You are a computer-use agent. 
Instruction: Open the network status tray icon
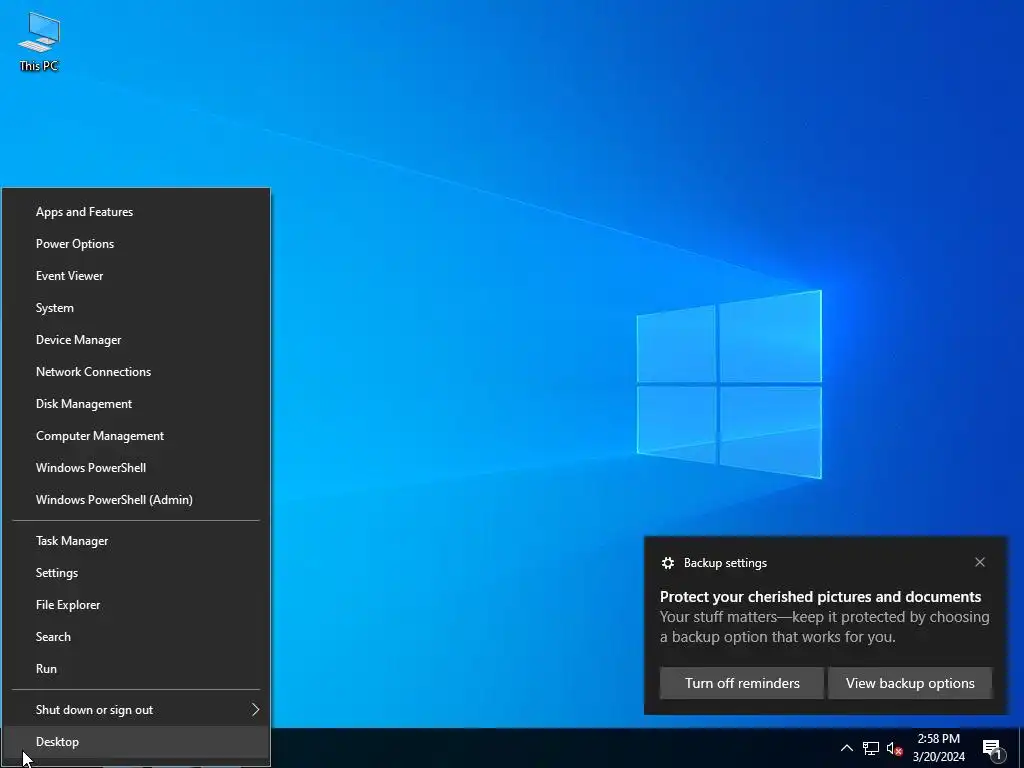871,748
